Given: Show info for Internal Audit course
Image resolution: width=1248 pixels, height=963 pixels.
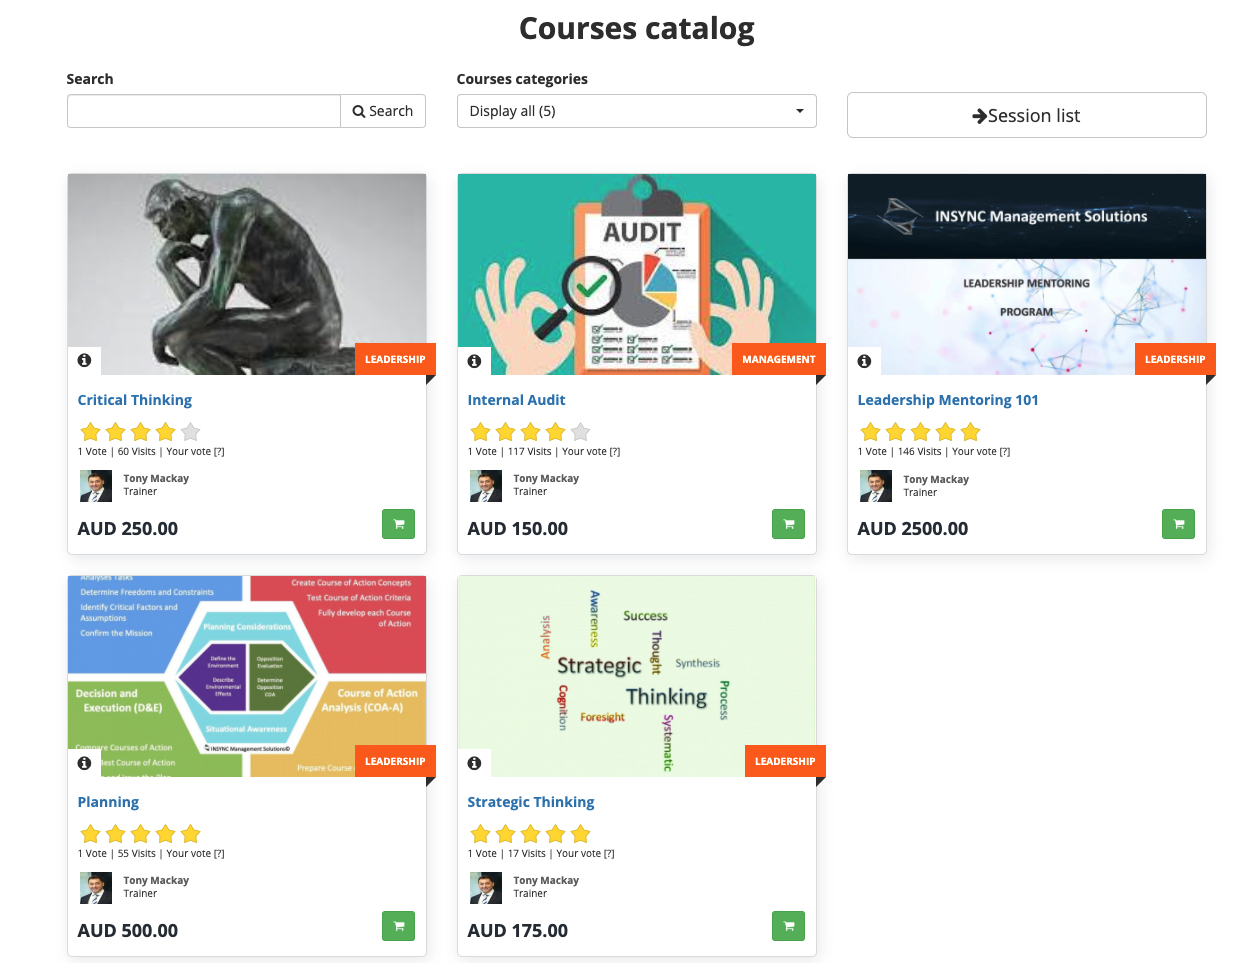Looking at the screenshot, I should pos(475,360).
